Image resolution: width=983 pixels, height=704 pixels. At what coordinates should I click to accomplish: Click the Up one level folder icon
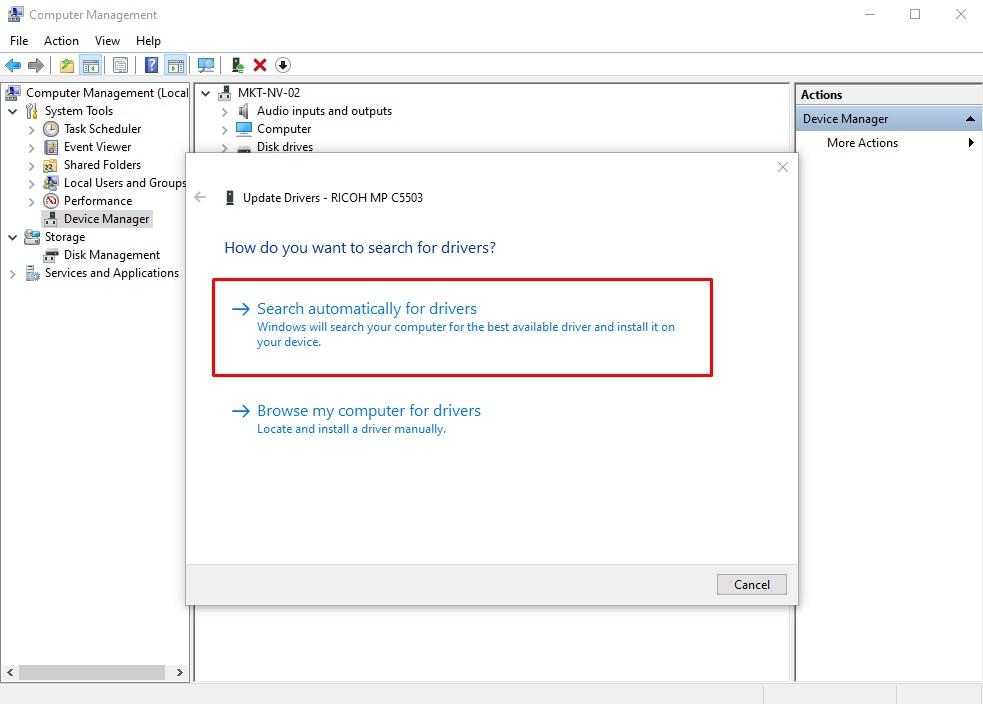click(x=66, y=65)
